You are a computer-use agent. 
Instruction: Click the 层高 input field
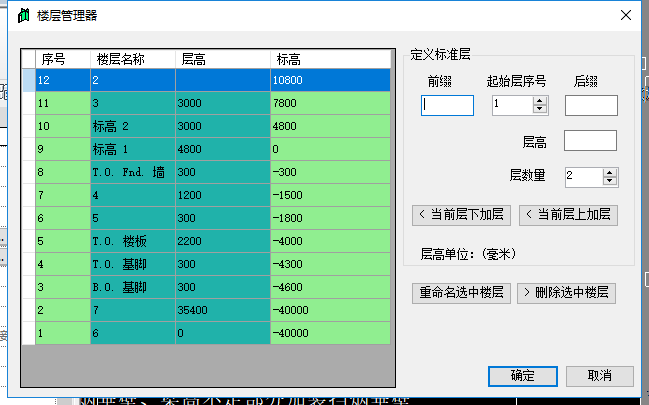coord(590,141)
